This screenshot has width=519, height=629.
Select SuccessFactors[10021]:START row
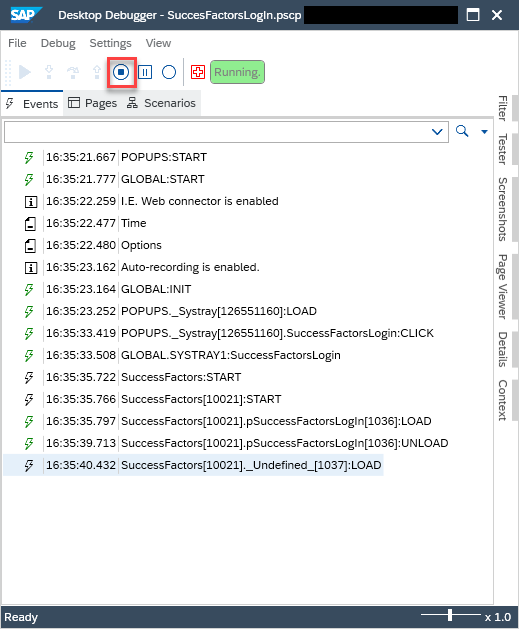(201, 400)
